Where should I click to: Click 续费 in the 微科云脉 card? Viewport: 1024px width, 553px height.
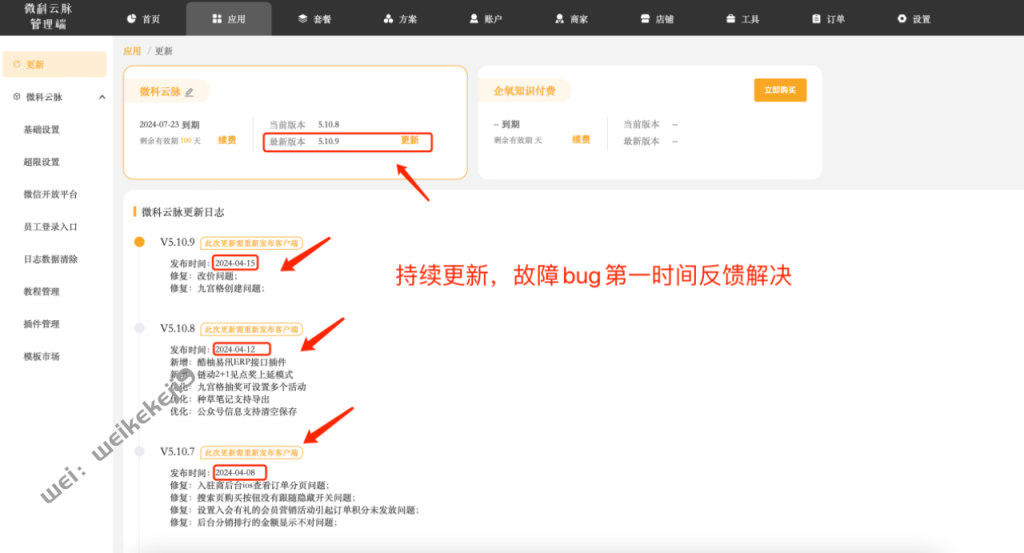(x=227, y=140)
